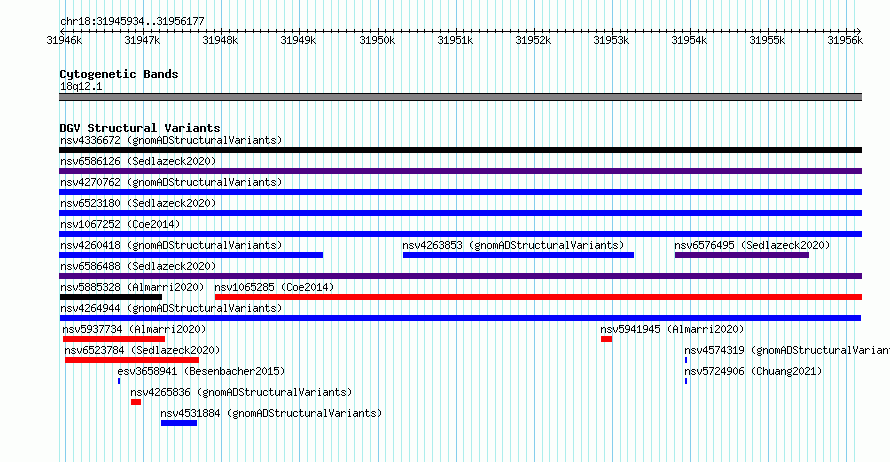This screenshot has width=890, height=462.
Task: Select the nsv6586126 purple variant bar
Action: click(x=460, y=171)
